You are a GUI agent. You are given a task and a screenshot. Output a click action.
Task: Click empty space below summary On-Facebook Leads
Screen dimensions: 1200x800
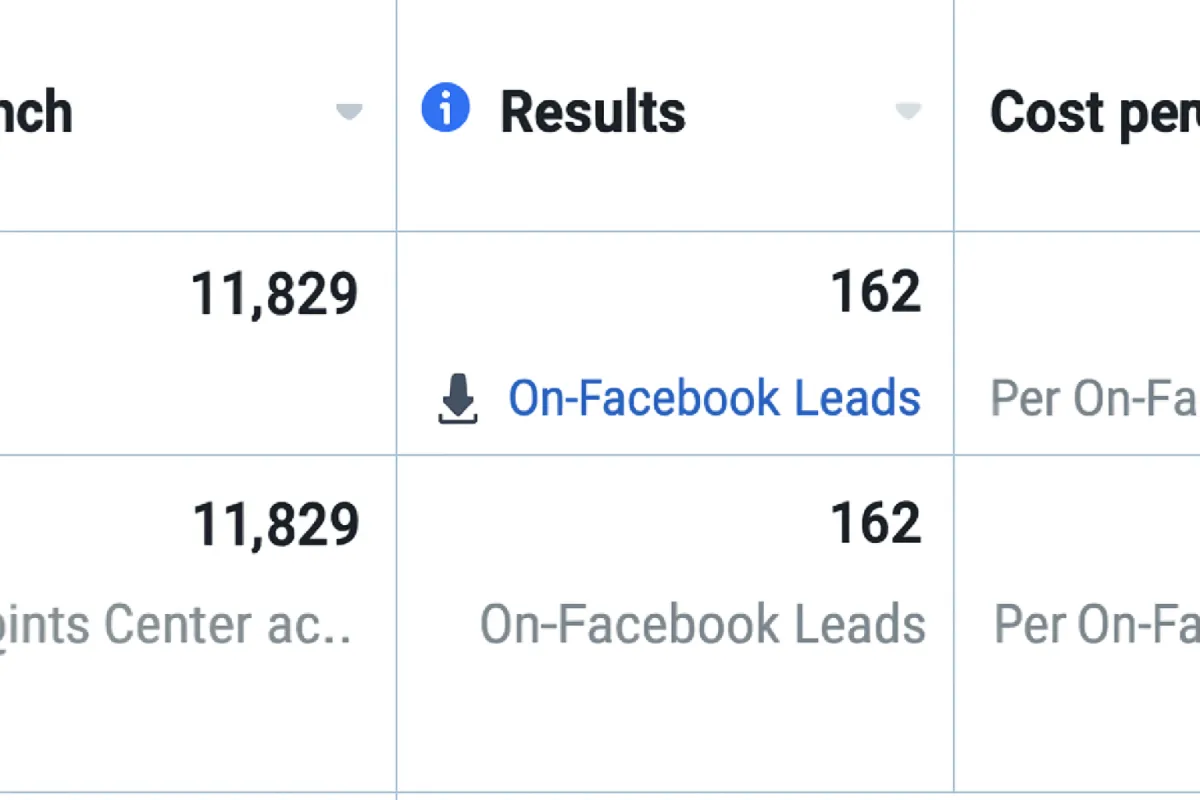[x=675, y=722]
